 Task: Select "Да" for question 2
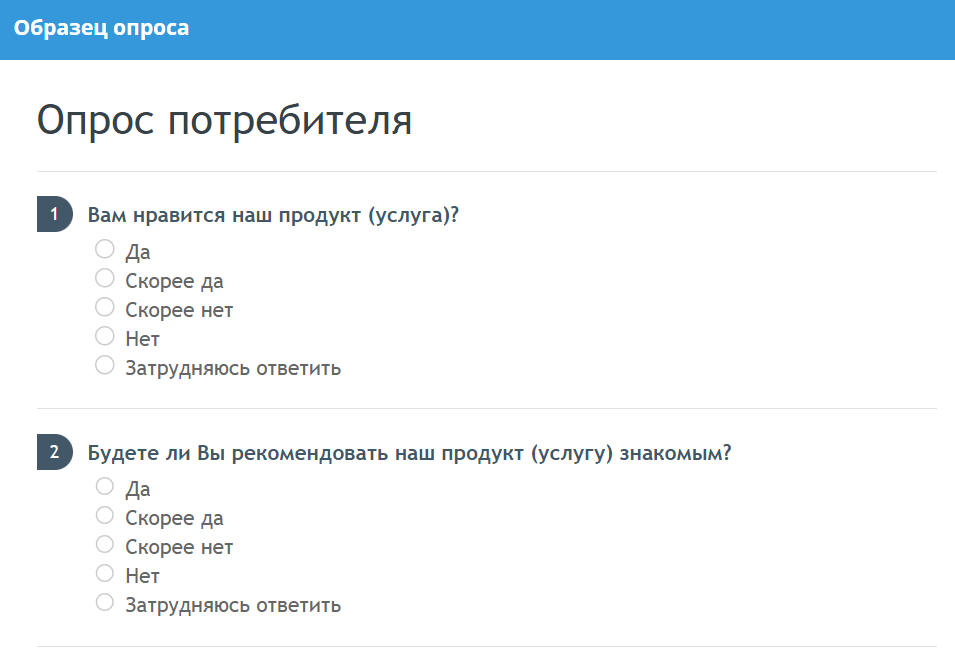(104, 486)
